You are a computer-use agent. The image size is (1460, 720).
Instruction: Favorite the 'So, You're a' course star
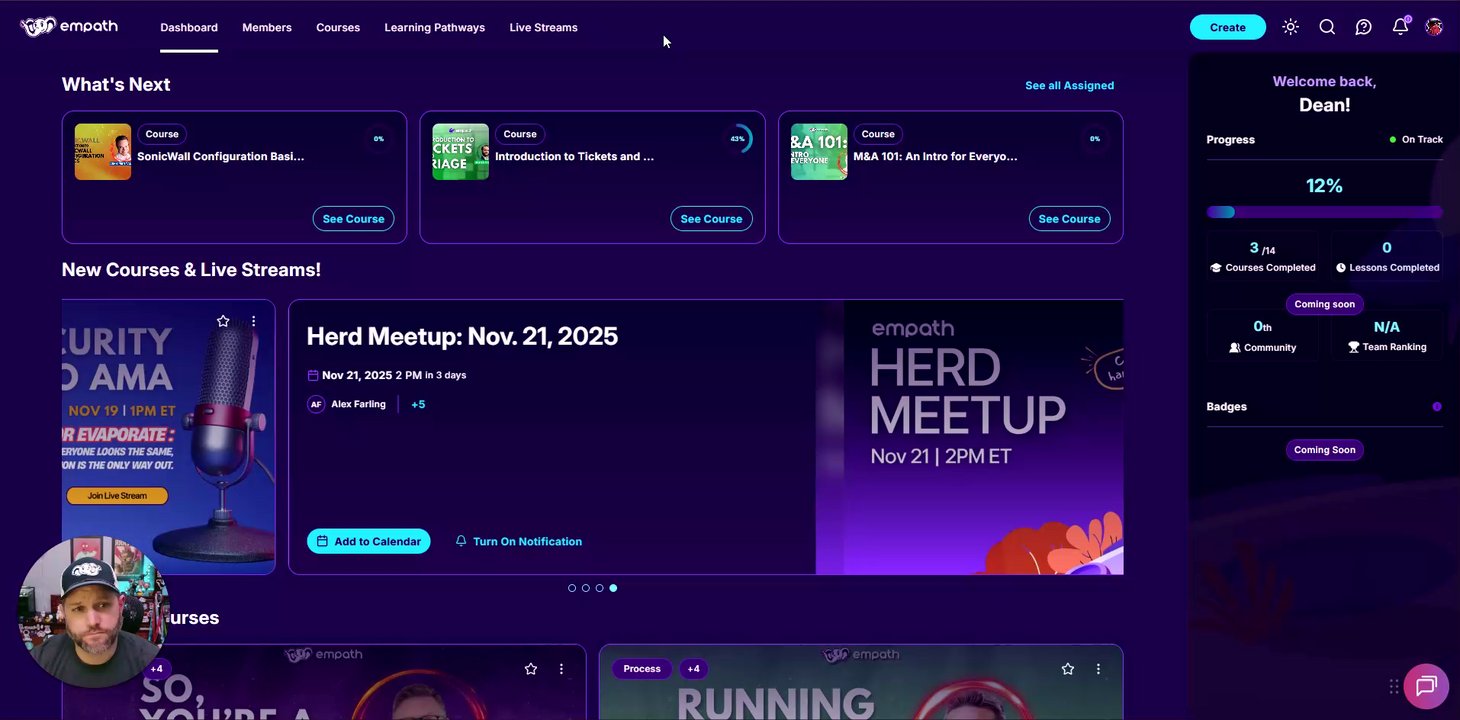[531, 669]
